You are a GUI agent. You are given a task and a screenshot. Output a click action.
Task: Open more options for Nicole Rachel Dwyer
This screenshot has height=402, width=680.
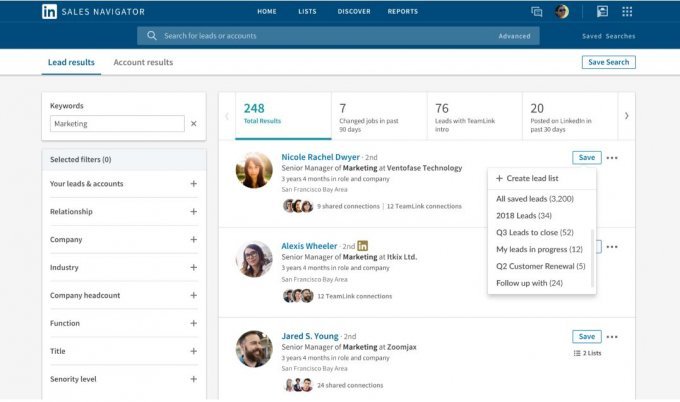click(x=612, y=158)
